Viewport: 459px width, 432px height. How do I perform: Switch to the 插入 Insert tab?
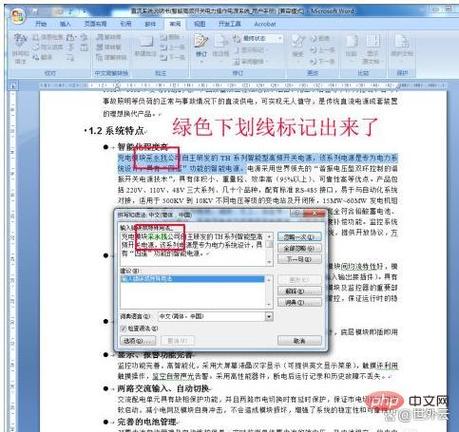pos(65,24)
